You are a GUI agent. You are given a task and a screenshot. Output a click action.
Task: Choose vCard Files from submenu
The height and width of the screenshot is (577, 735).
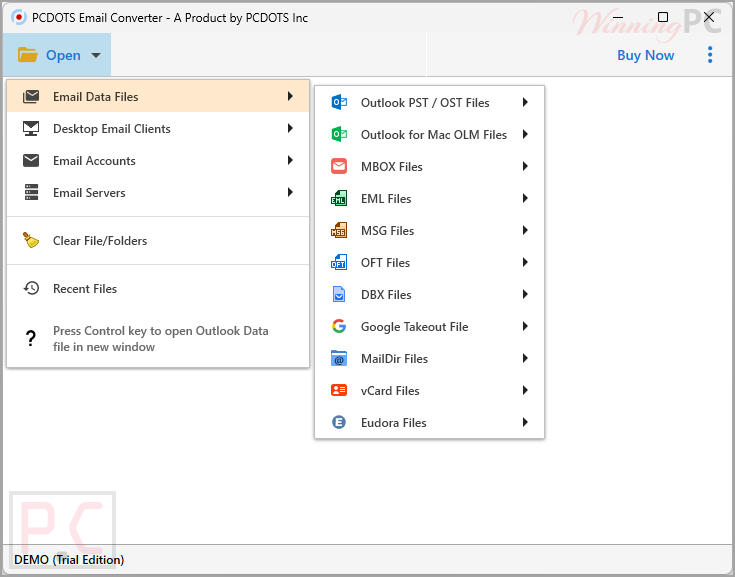429,390
